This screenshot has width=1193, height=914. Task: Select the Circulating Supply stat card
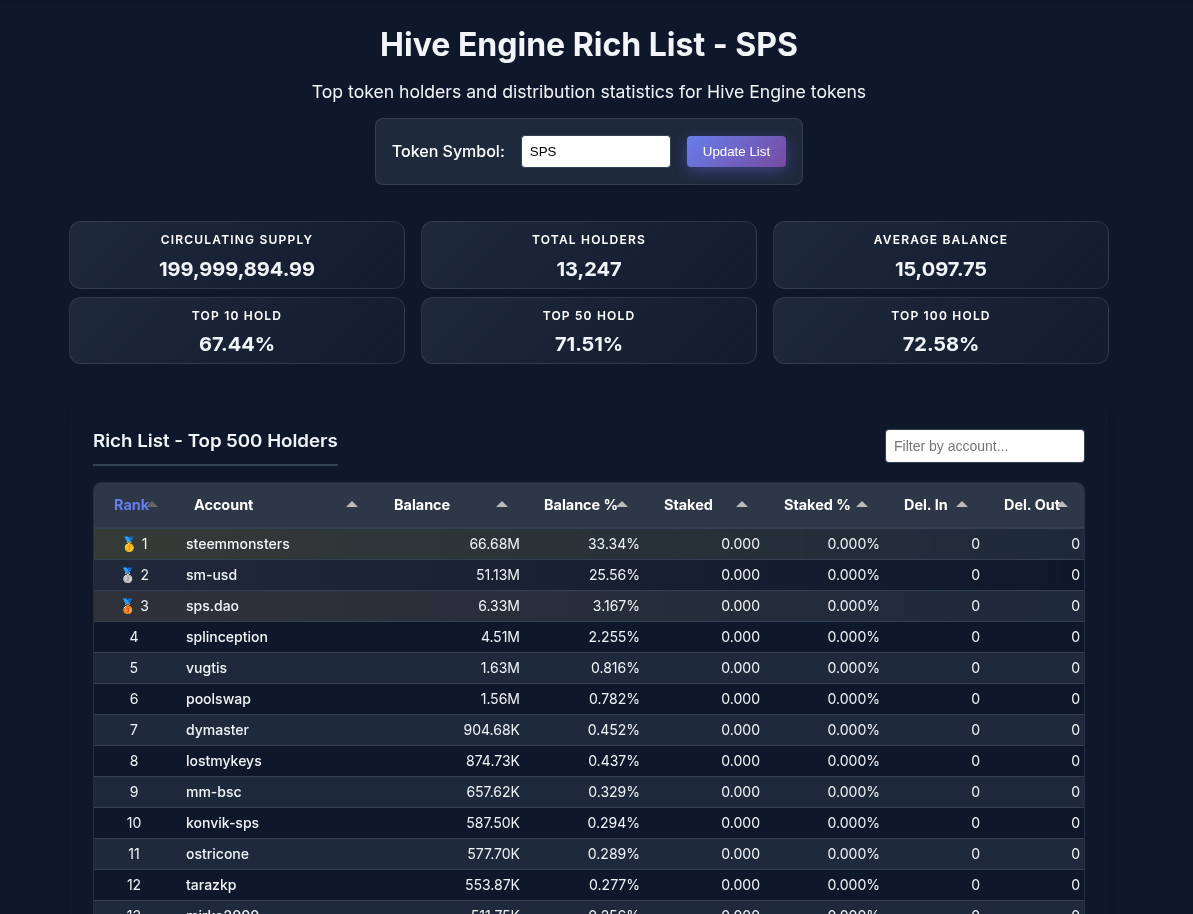(x=237, y=255)
